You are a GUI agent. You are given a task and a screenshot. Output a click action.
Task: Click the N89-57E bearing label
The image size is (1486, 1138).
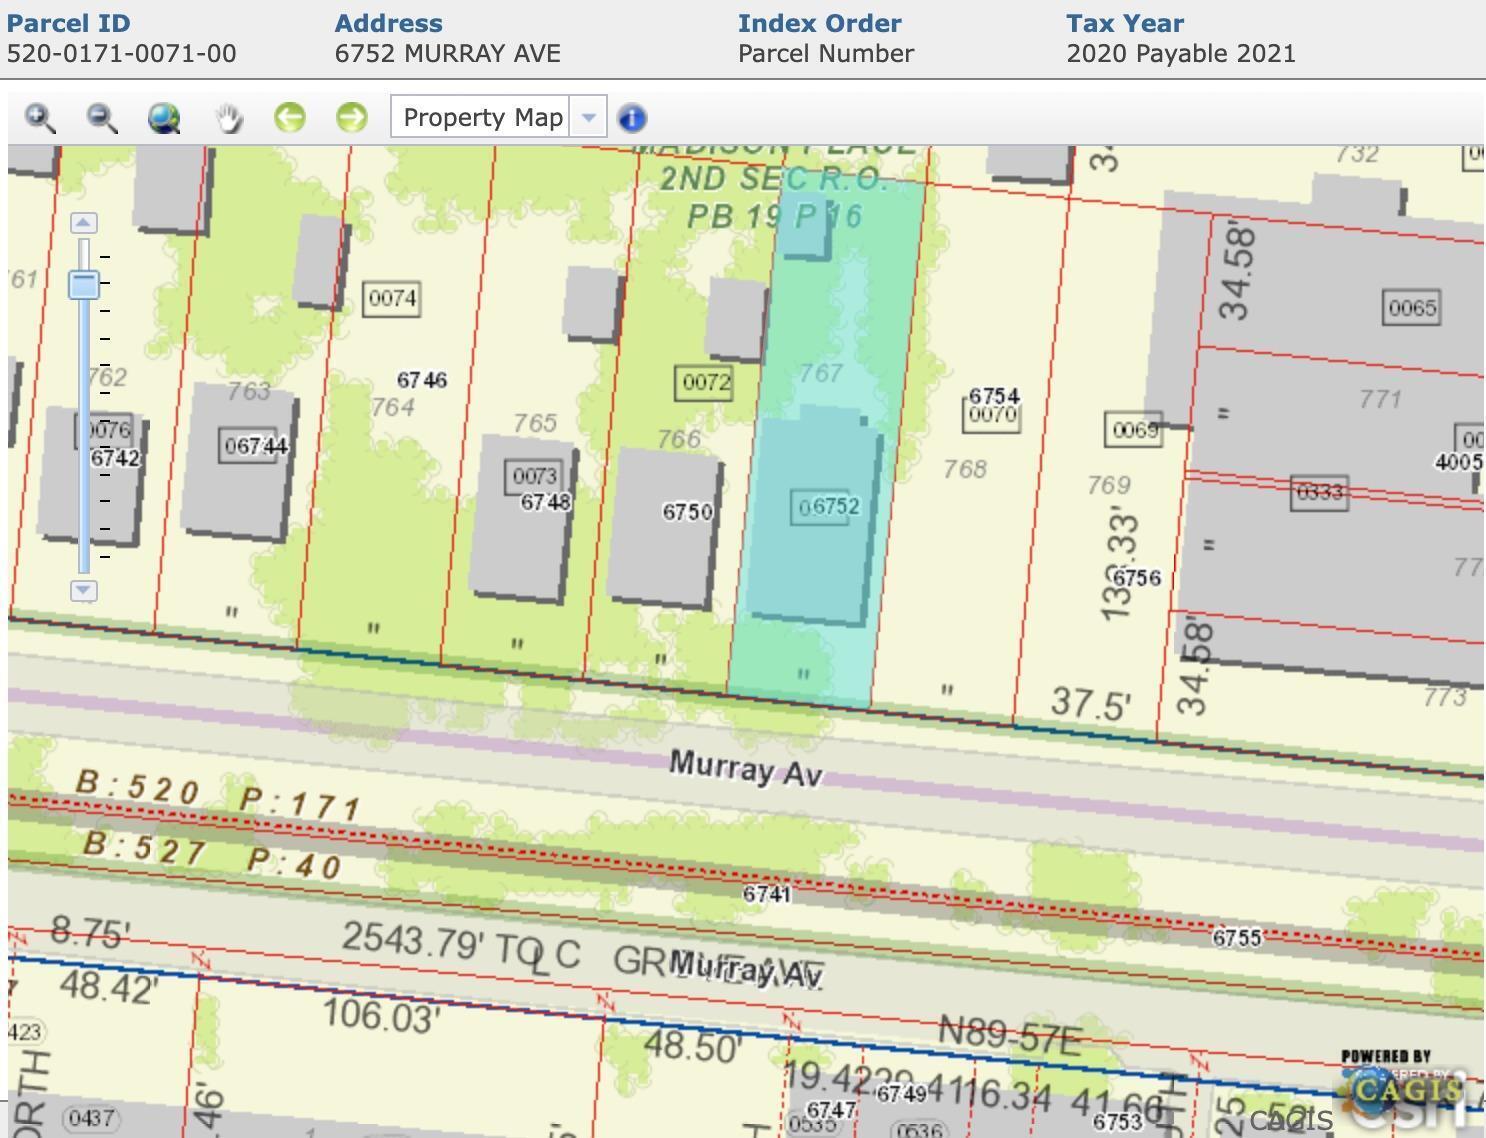point(1009,1036)
